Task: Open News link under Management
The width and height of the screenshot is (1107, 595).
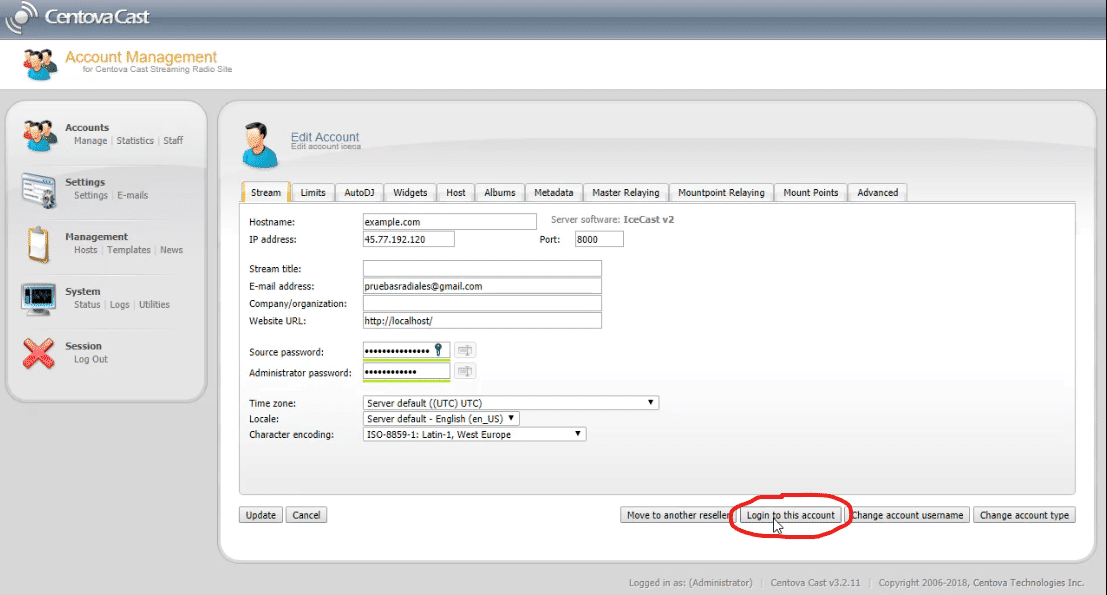Action: pos(172,250)
